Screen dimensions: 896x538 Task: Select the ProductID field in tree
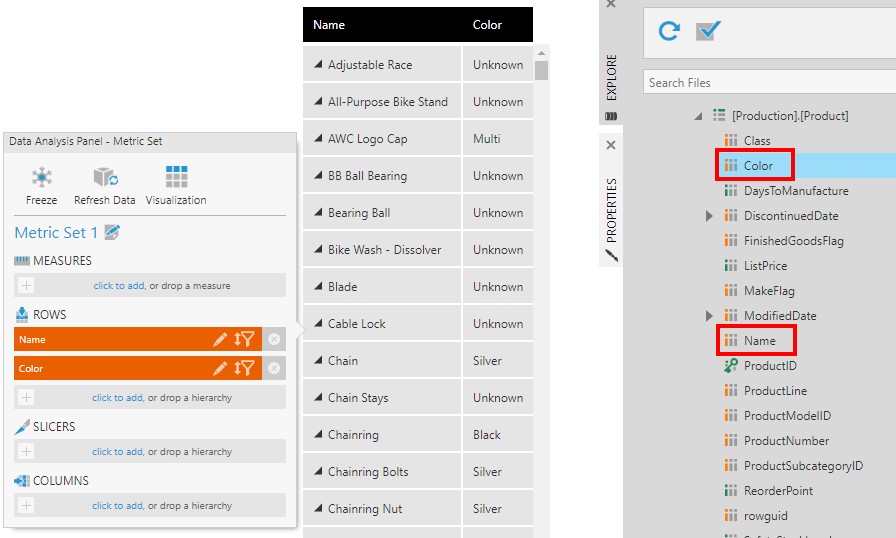(x=769, y=366)
